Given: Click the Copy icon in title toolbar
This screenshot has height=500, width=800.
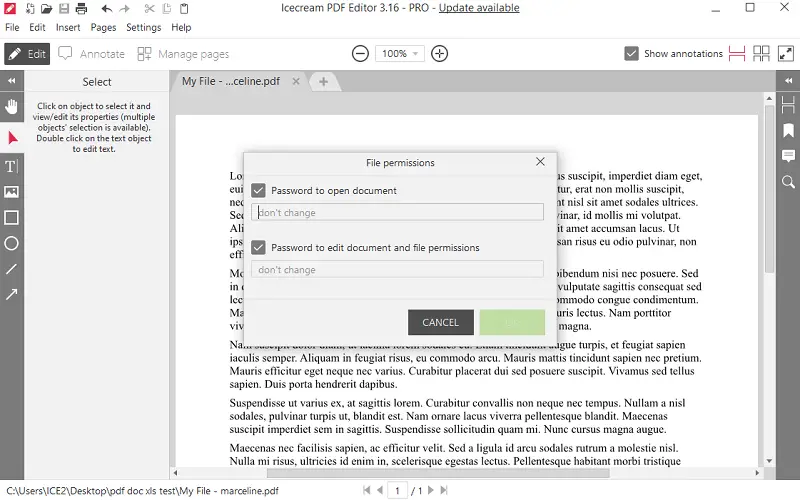Looking at the screenshot, I should (166, 8).
